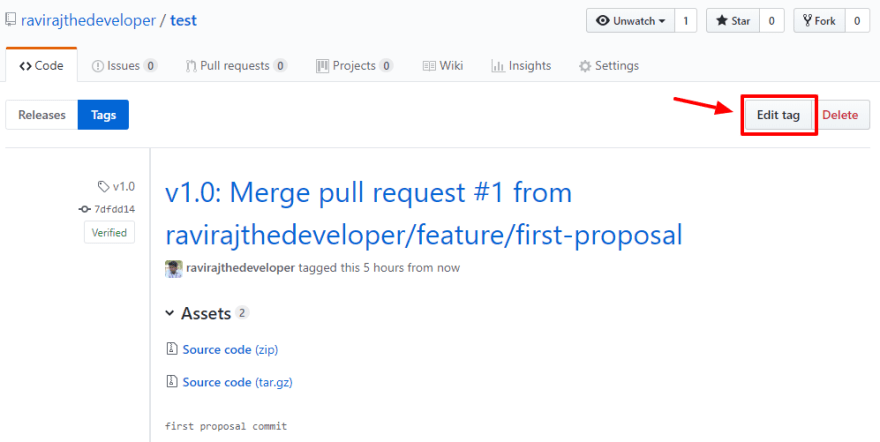This screenshot has height=442, width=880.
Task: Open the Projects tab
Action: click(x=354, y=66)
